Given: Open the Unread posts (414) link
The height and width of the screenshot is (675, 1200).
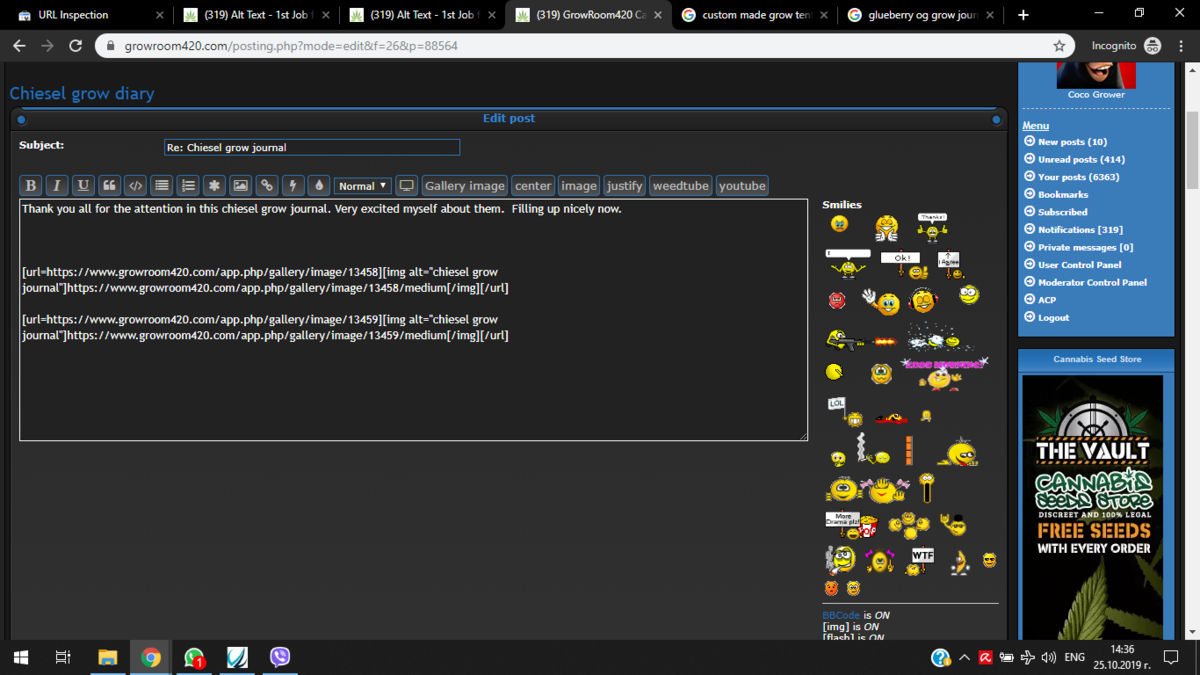Looking at the screenshot, I should tap(1081, 159).
